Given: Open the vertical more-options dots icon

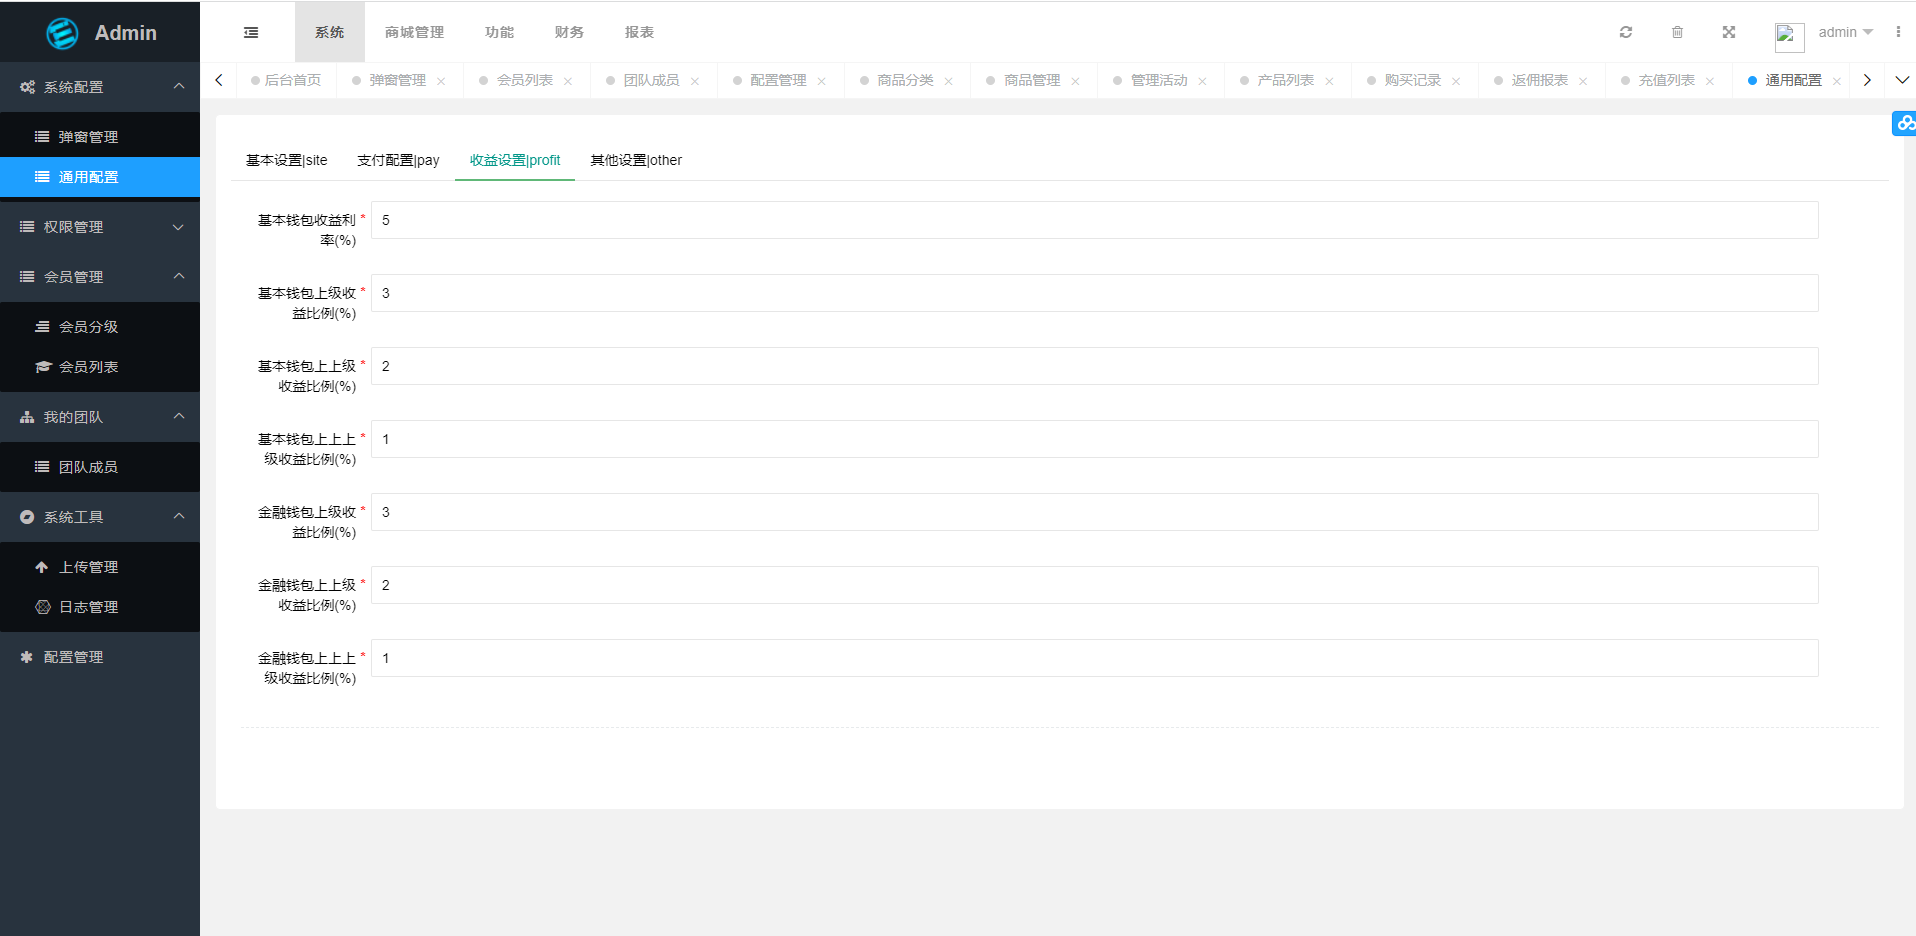Looking at the screenshot, I should (1897, 32).
